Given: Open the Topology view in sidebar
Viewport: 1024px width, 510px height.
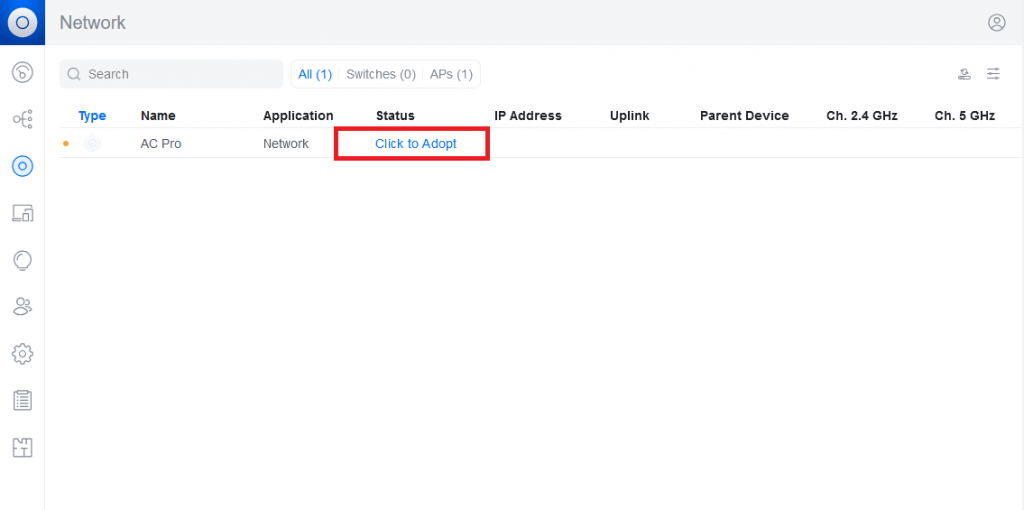Looking at the screenshot, I should 22,119.
